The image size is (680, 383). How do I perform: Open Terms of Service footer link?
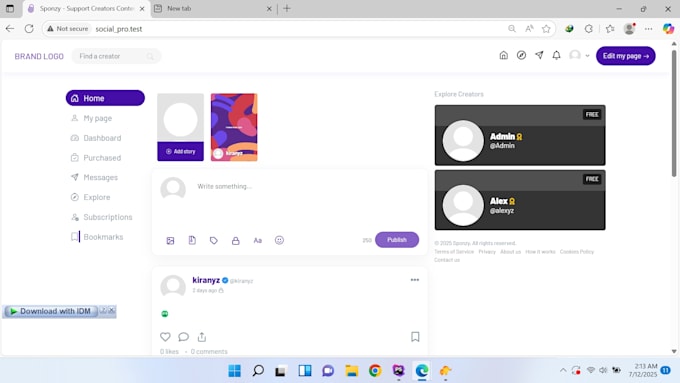(x=454, y=252)
